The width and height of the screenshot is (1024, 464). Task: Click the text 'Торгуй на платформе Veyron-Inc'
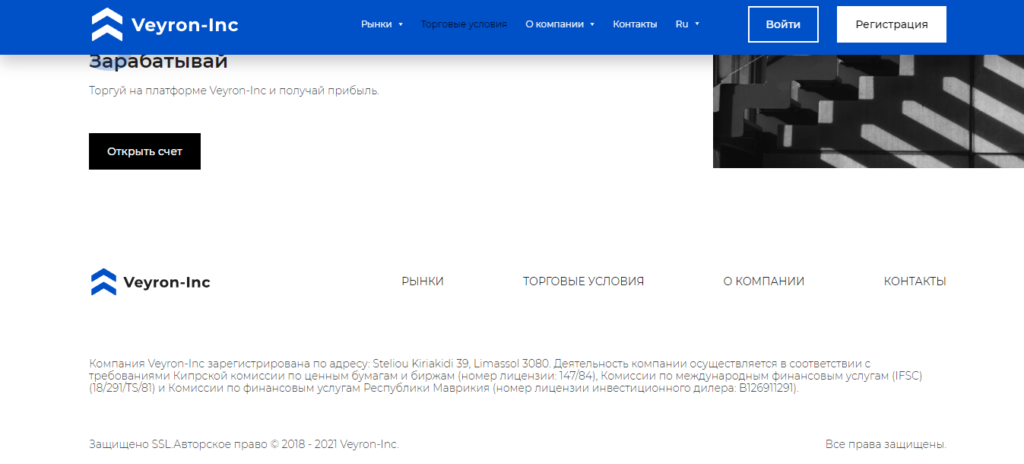point(177,91)
